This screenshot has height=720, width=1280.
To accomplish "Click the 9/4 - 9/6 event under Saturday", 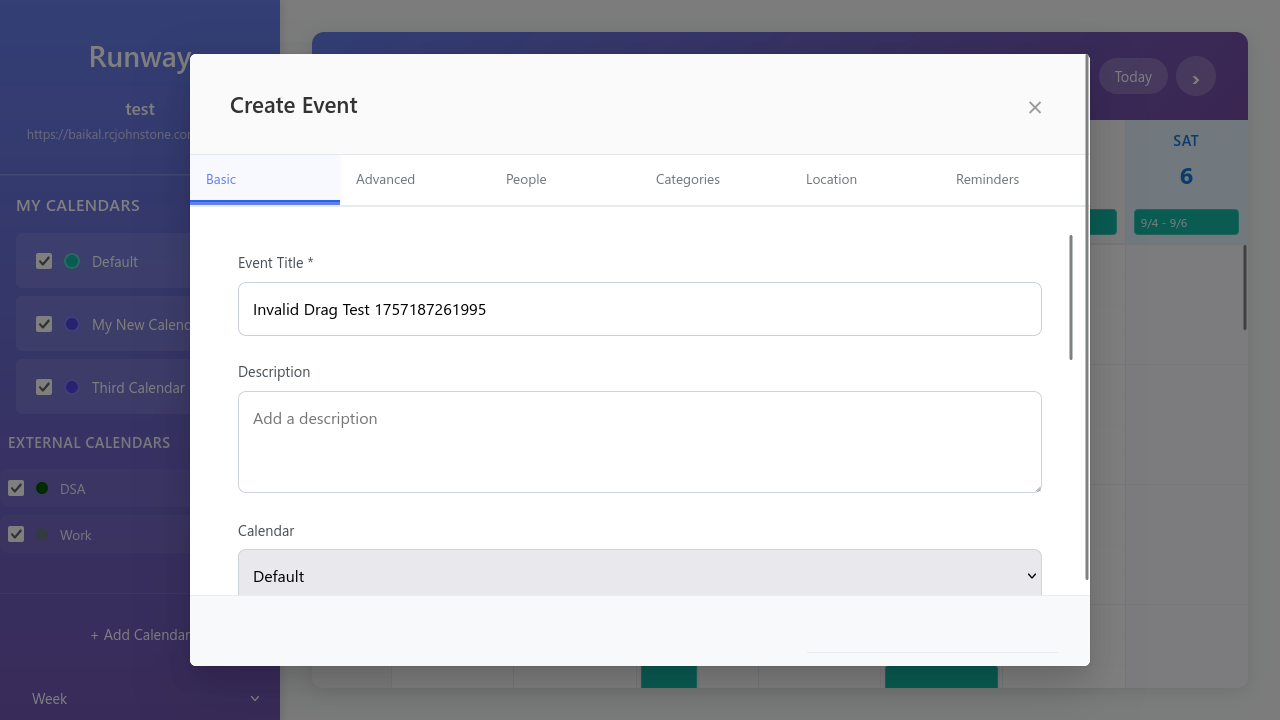I will point(1186,221).
